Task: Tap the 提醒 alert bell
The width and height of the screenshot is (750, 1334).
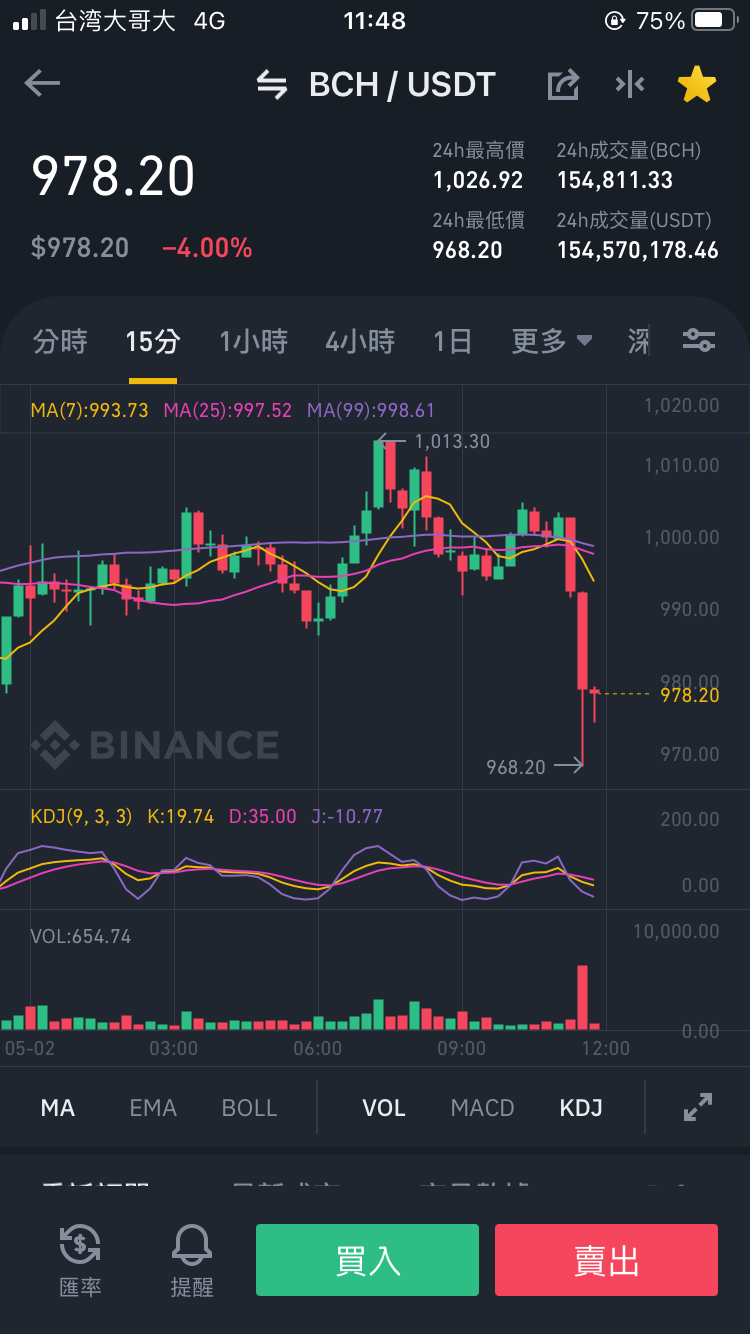Action: tap(192, 1260)
